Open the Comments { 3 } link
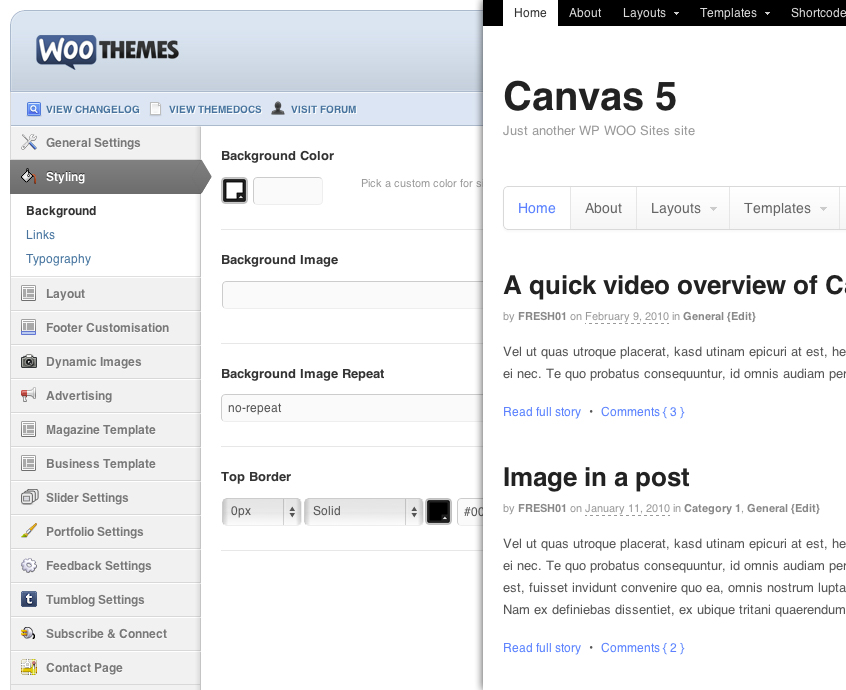 pos(643,412)
